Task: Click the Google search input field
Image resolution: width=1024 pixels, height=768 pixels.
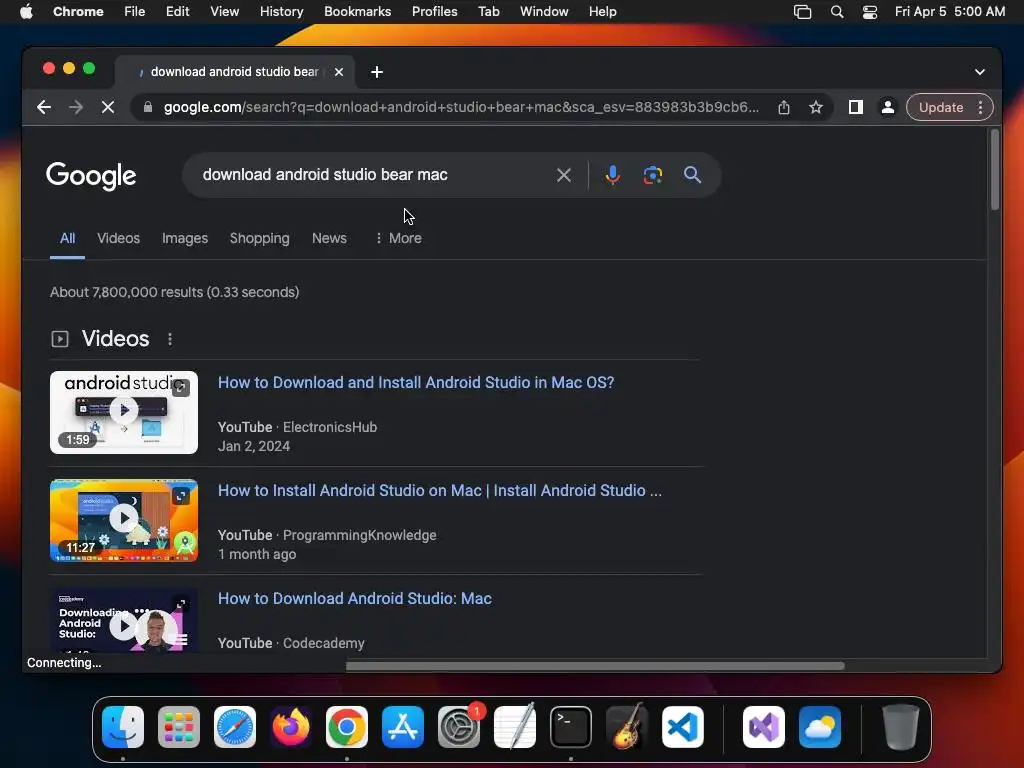Action: [x=372, y=175]
